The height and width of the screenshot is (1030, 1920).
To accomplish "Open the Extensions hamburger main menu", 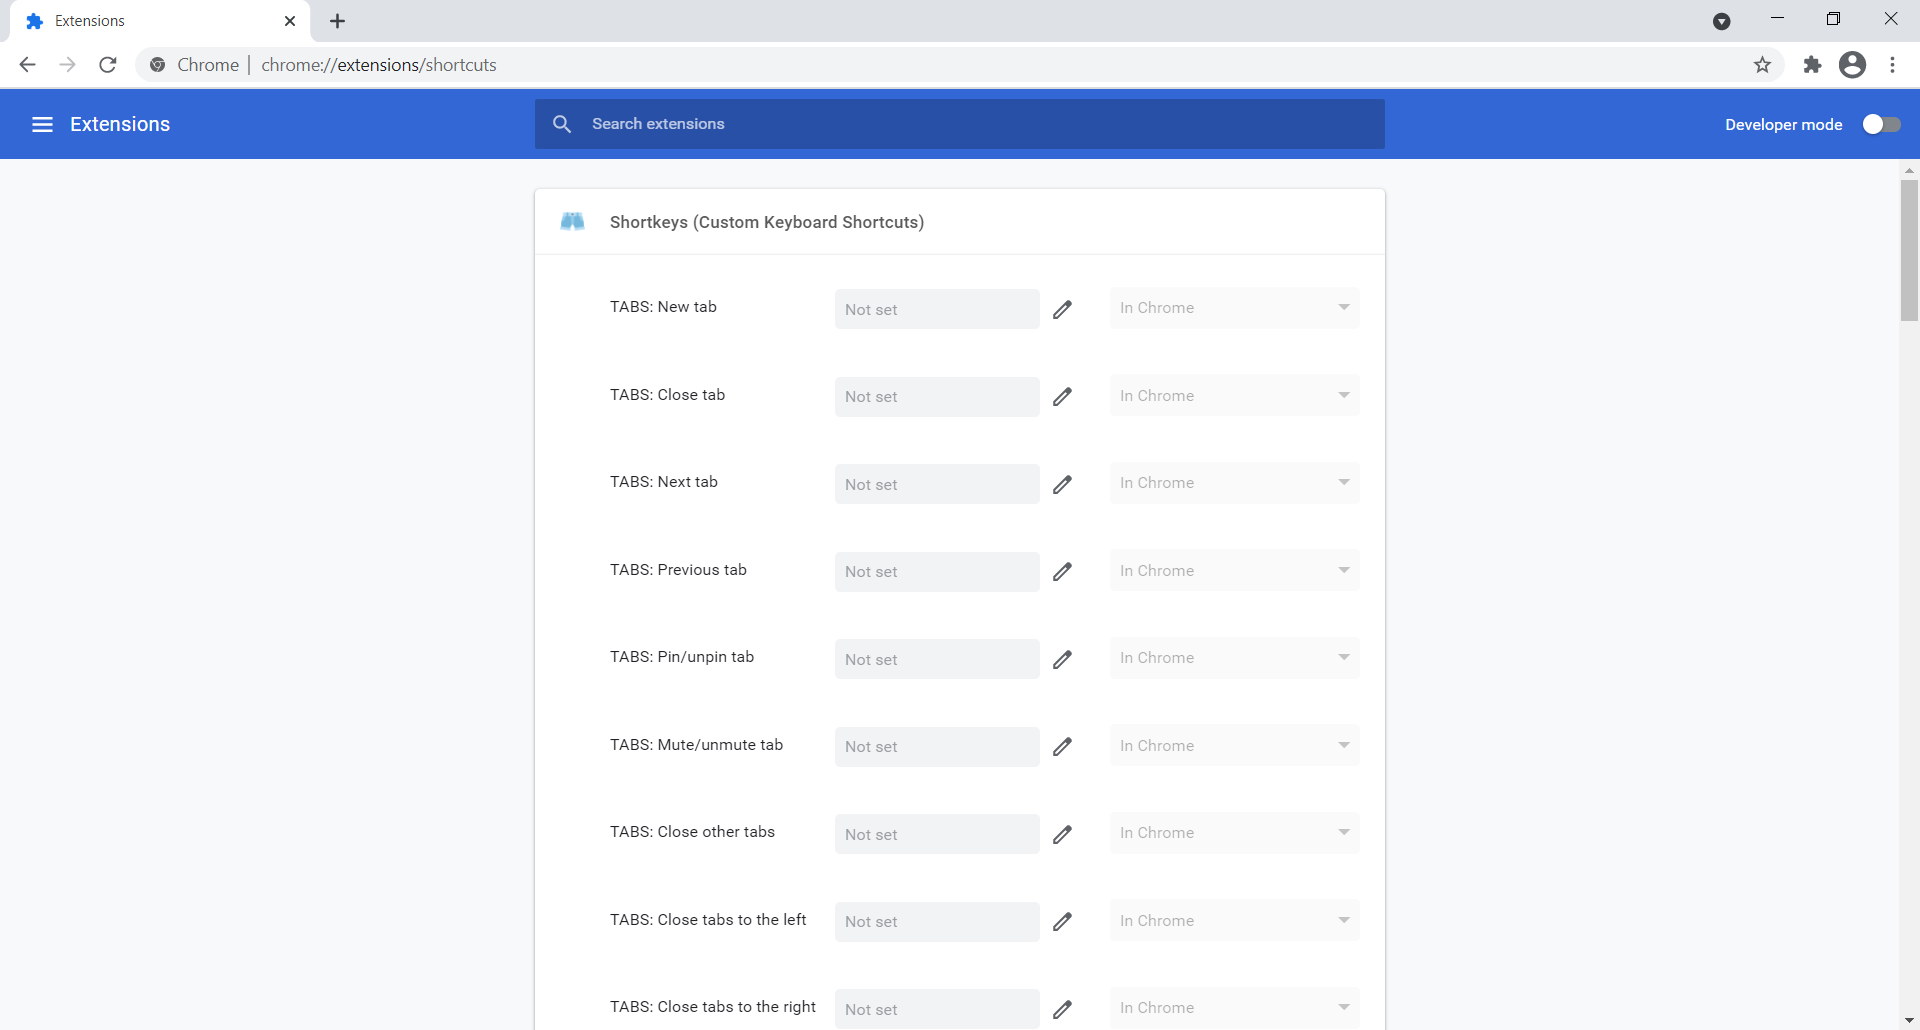I will tap(42, 124).
